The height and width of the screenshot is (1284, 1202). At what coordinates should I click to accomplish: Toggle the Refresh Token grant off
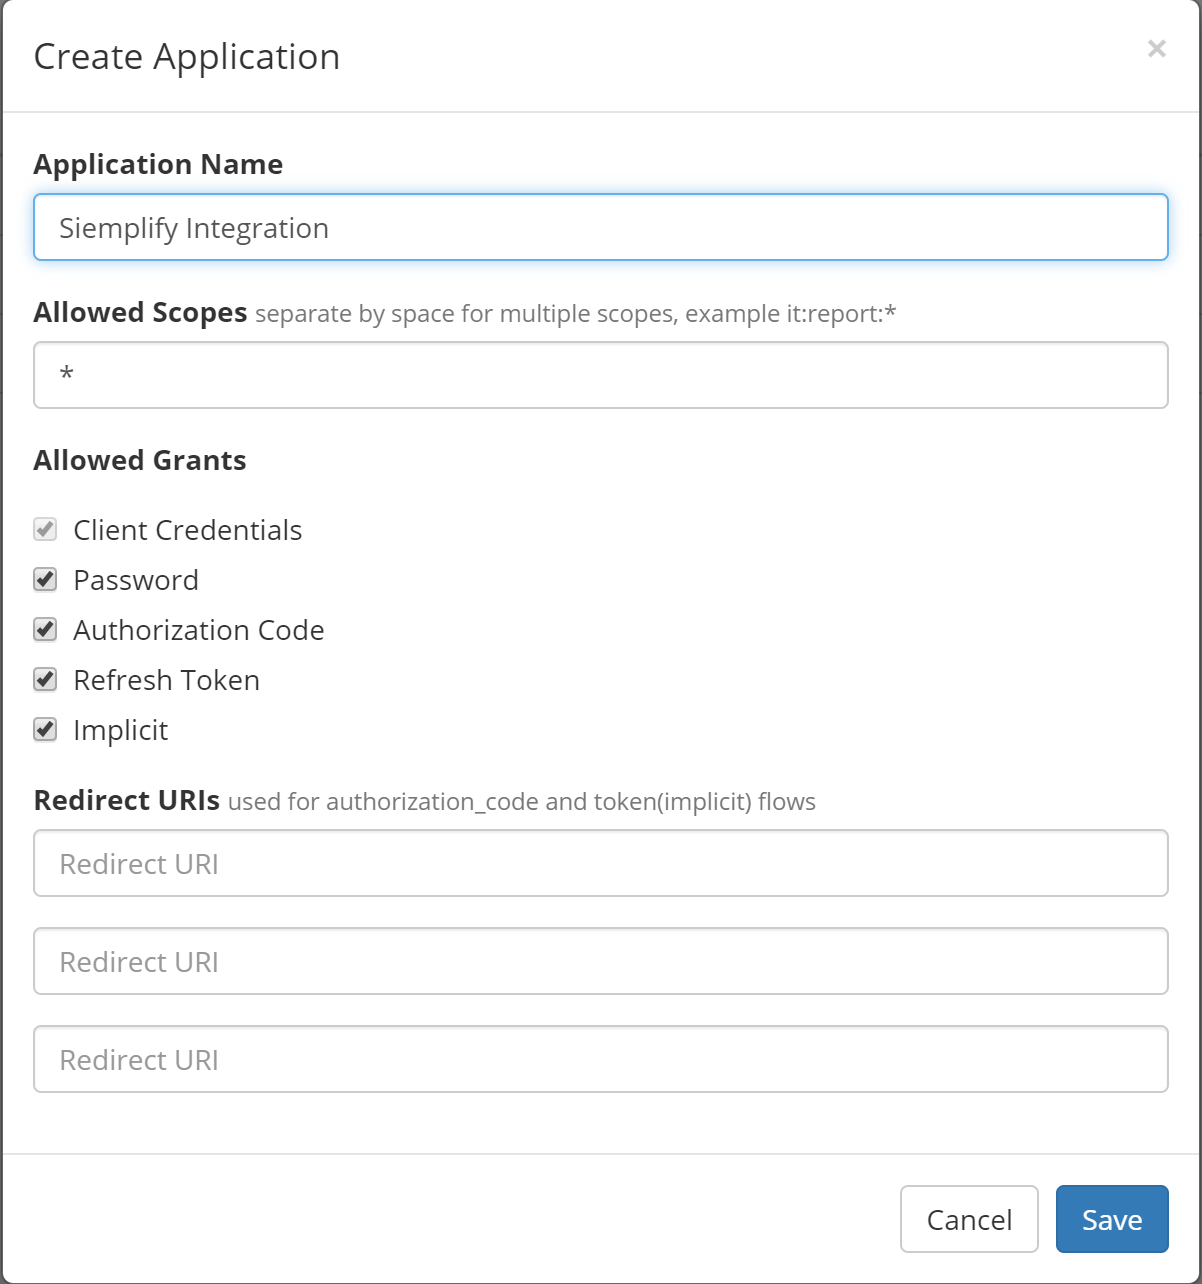[45, 679]
